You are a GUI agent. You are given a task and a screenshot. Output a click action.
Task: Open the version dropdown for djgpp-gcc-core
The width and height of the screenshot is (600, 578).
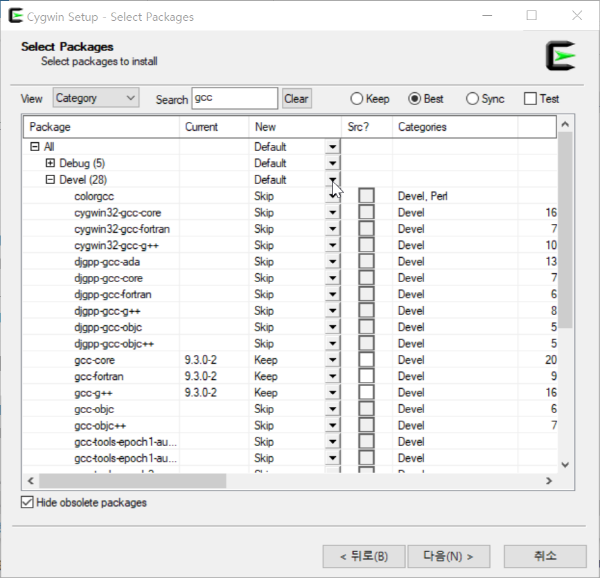(x=333, y=278)
